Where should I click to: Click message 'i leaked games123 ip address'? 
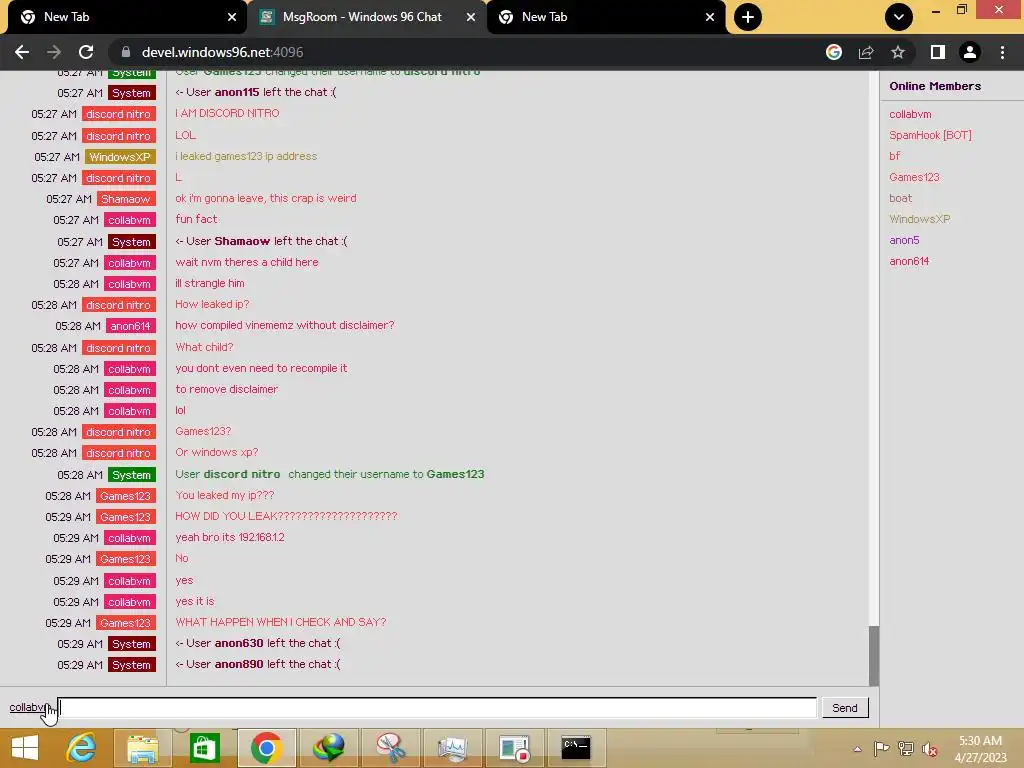(246, 156)
